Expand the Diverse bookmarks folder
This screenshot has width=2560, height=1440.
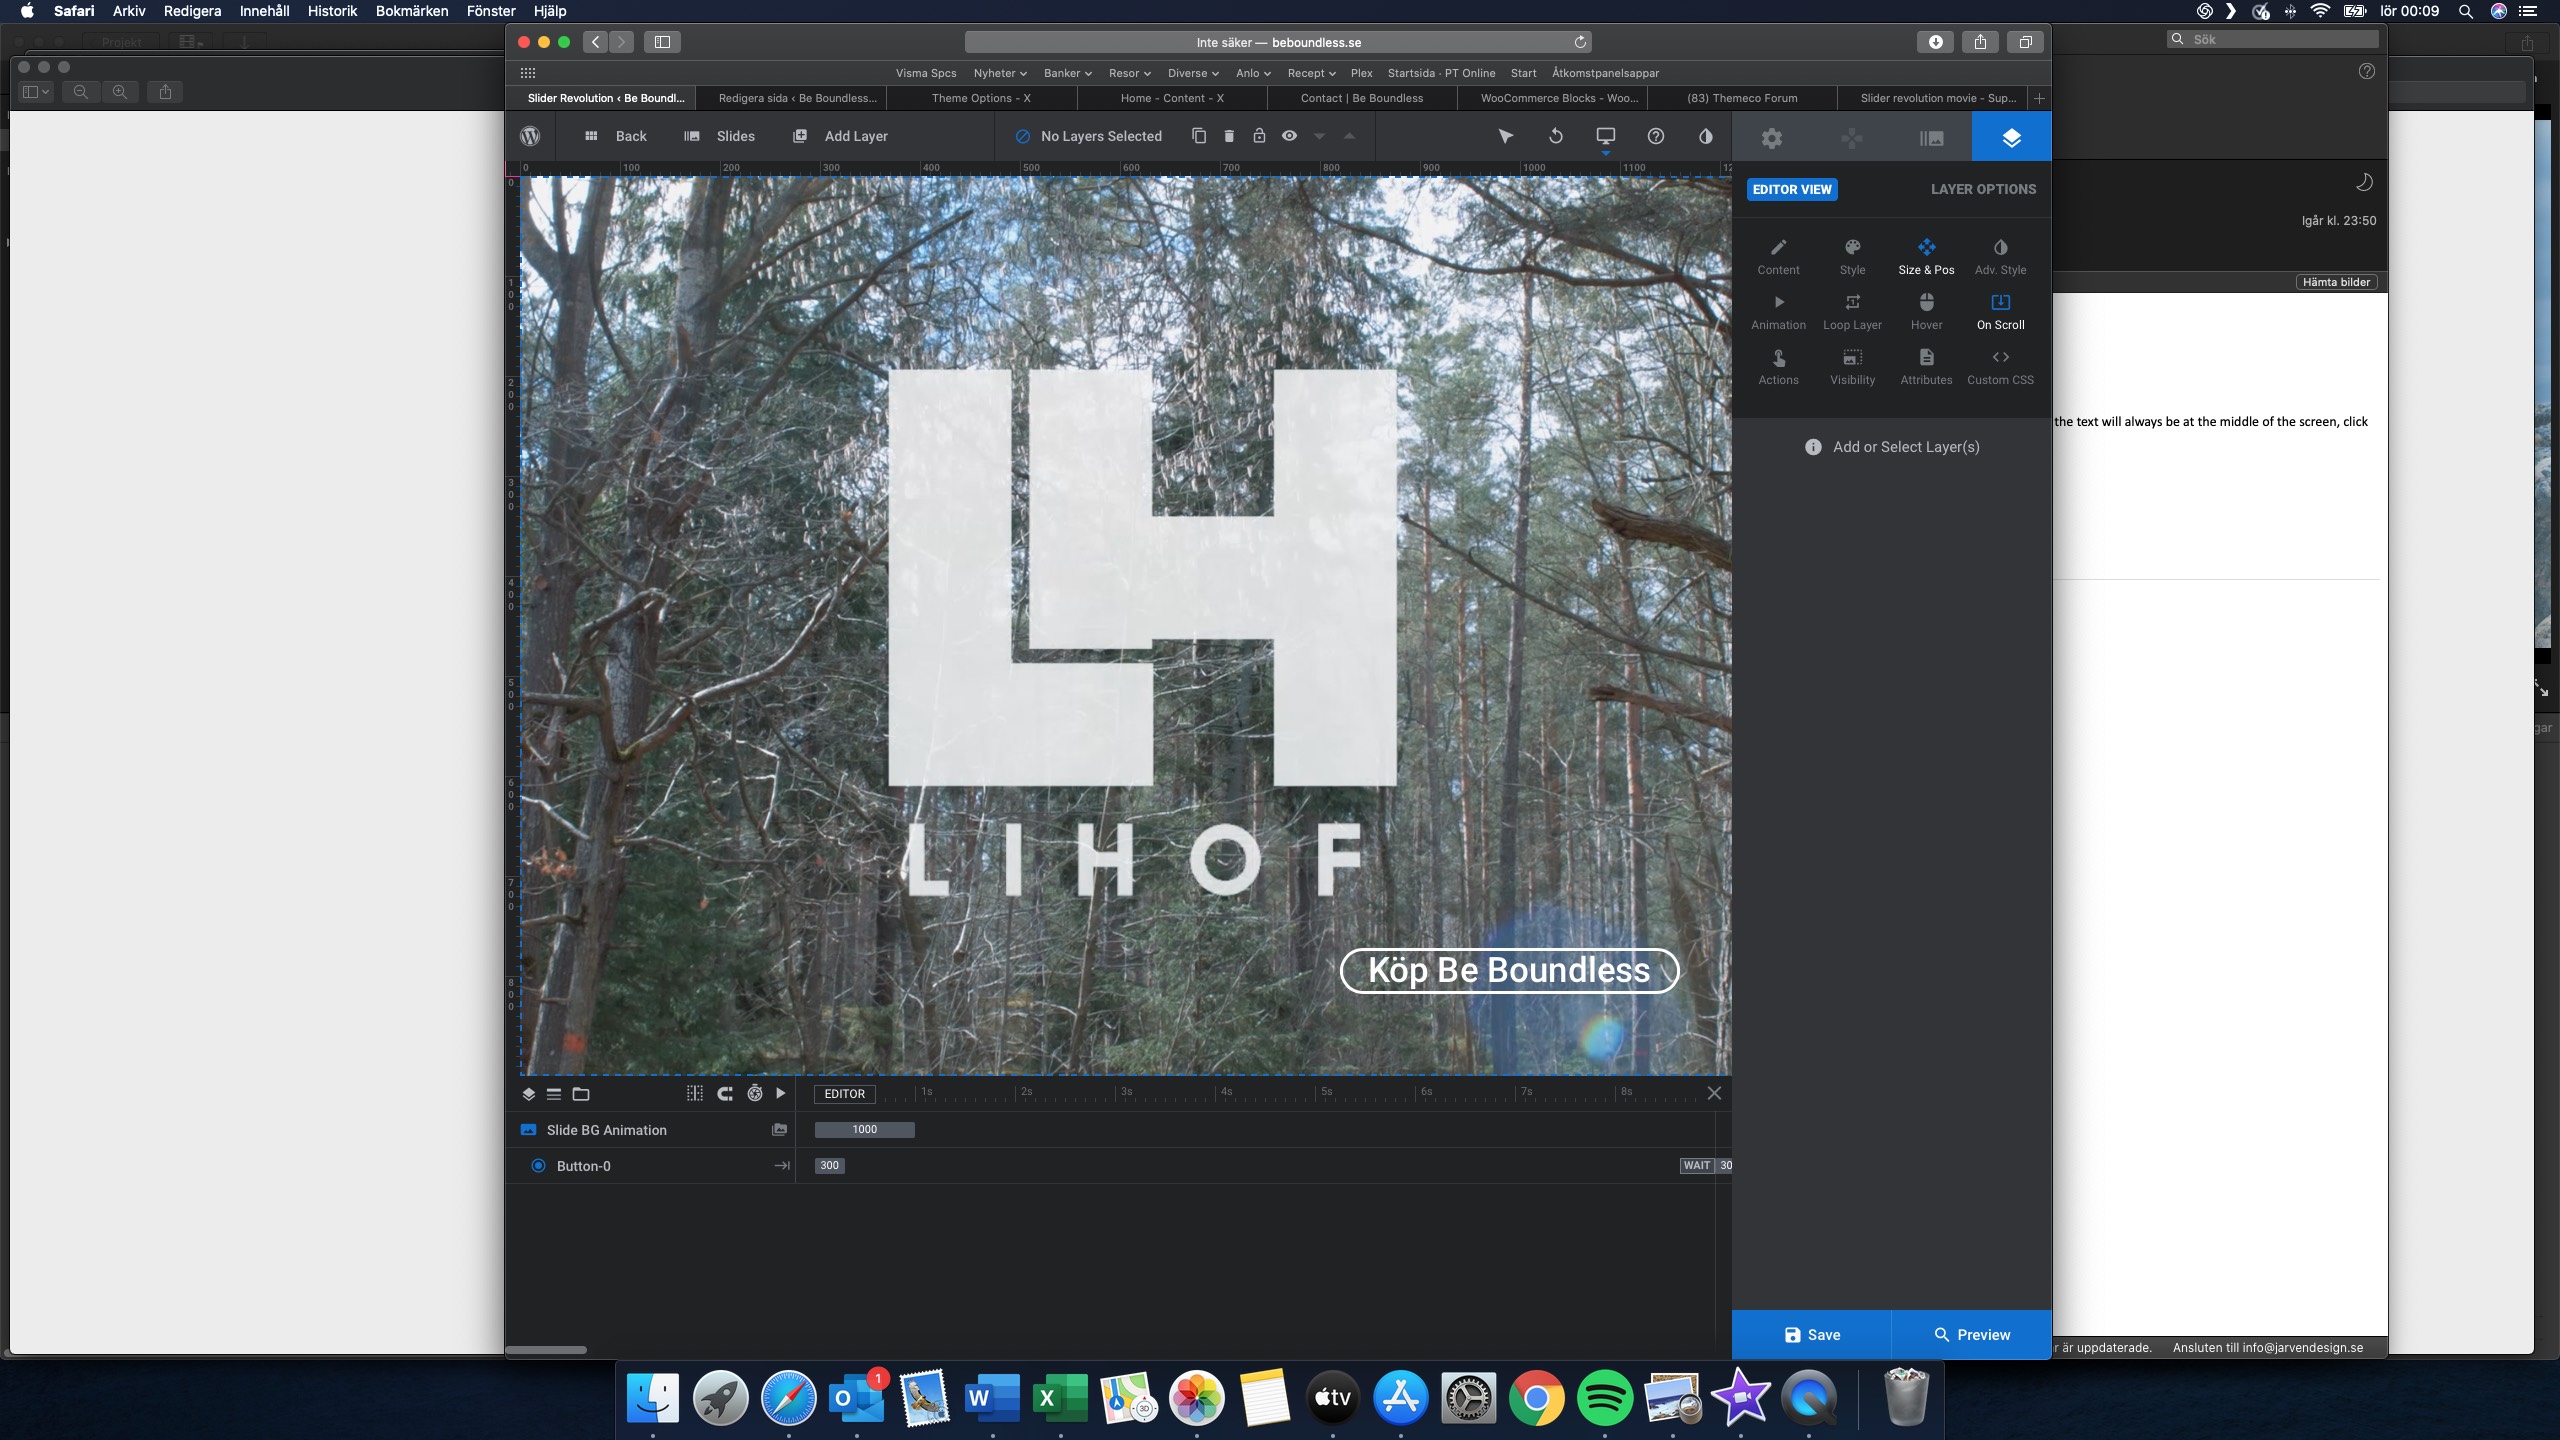pyautogui.click(x=1193, y=73)
